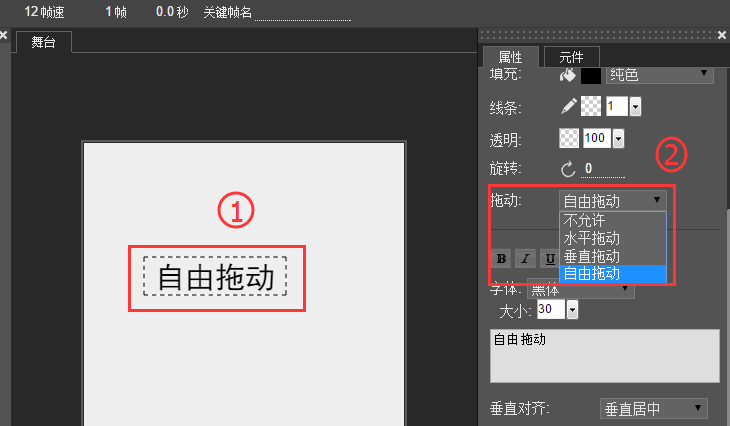Viewport: 730px width, 426px height.
Task: Select the 舞台 tab
Action: (44, 42)
